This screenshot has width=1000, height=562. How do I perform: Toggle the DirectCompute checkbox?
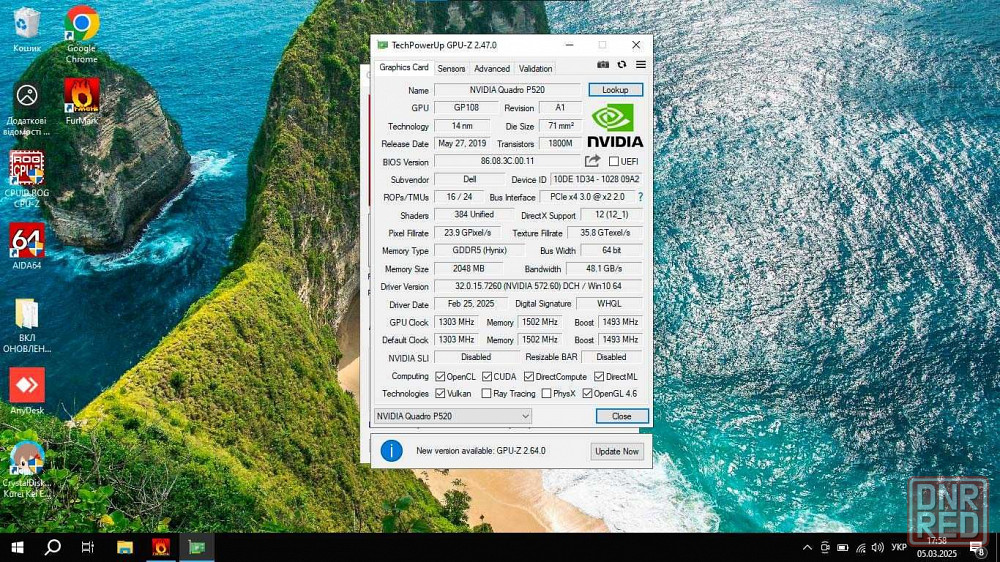(x=529, y=376)
